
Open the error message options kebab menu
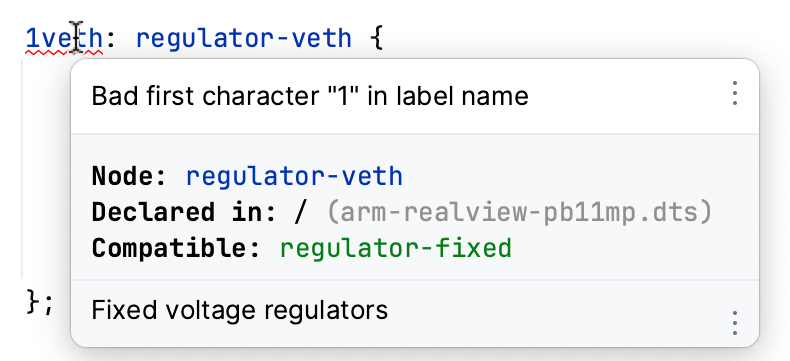tap(735, 94)
